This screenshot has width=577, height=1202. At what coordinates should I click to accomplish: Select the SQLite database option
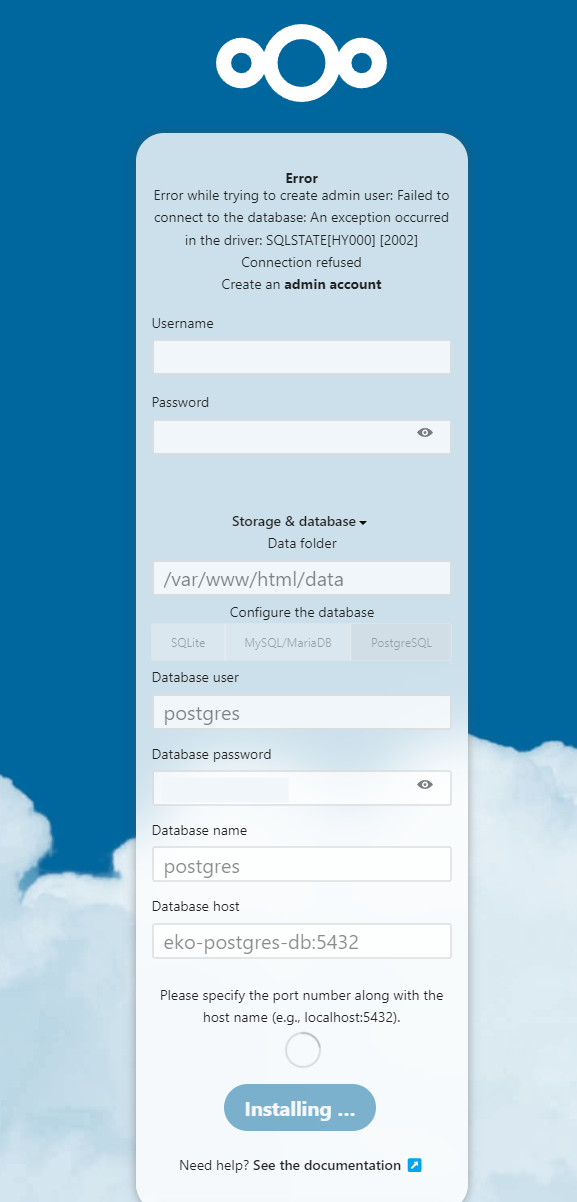[188, 643]
